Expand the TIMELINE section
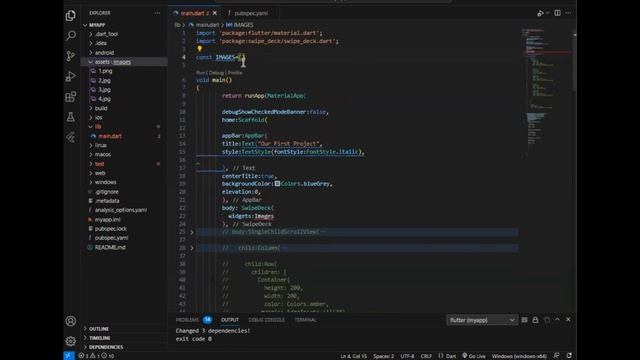This screenshot has width=640, height=360. [100, 338]
